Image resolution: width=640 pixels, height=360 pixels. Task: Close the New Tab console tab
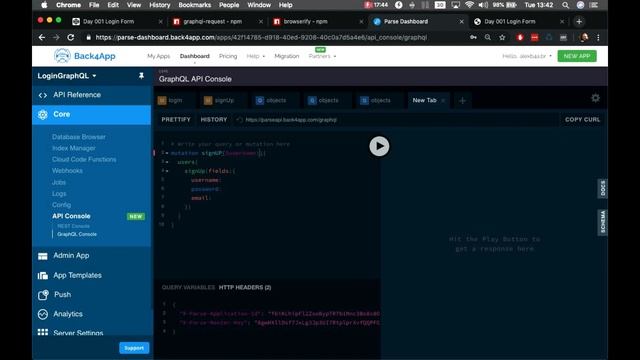[x=443, y=100]
